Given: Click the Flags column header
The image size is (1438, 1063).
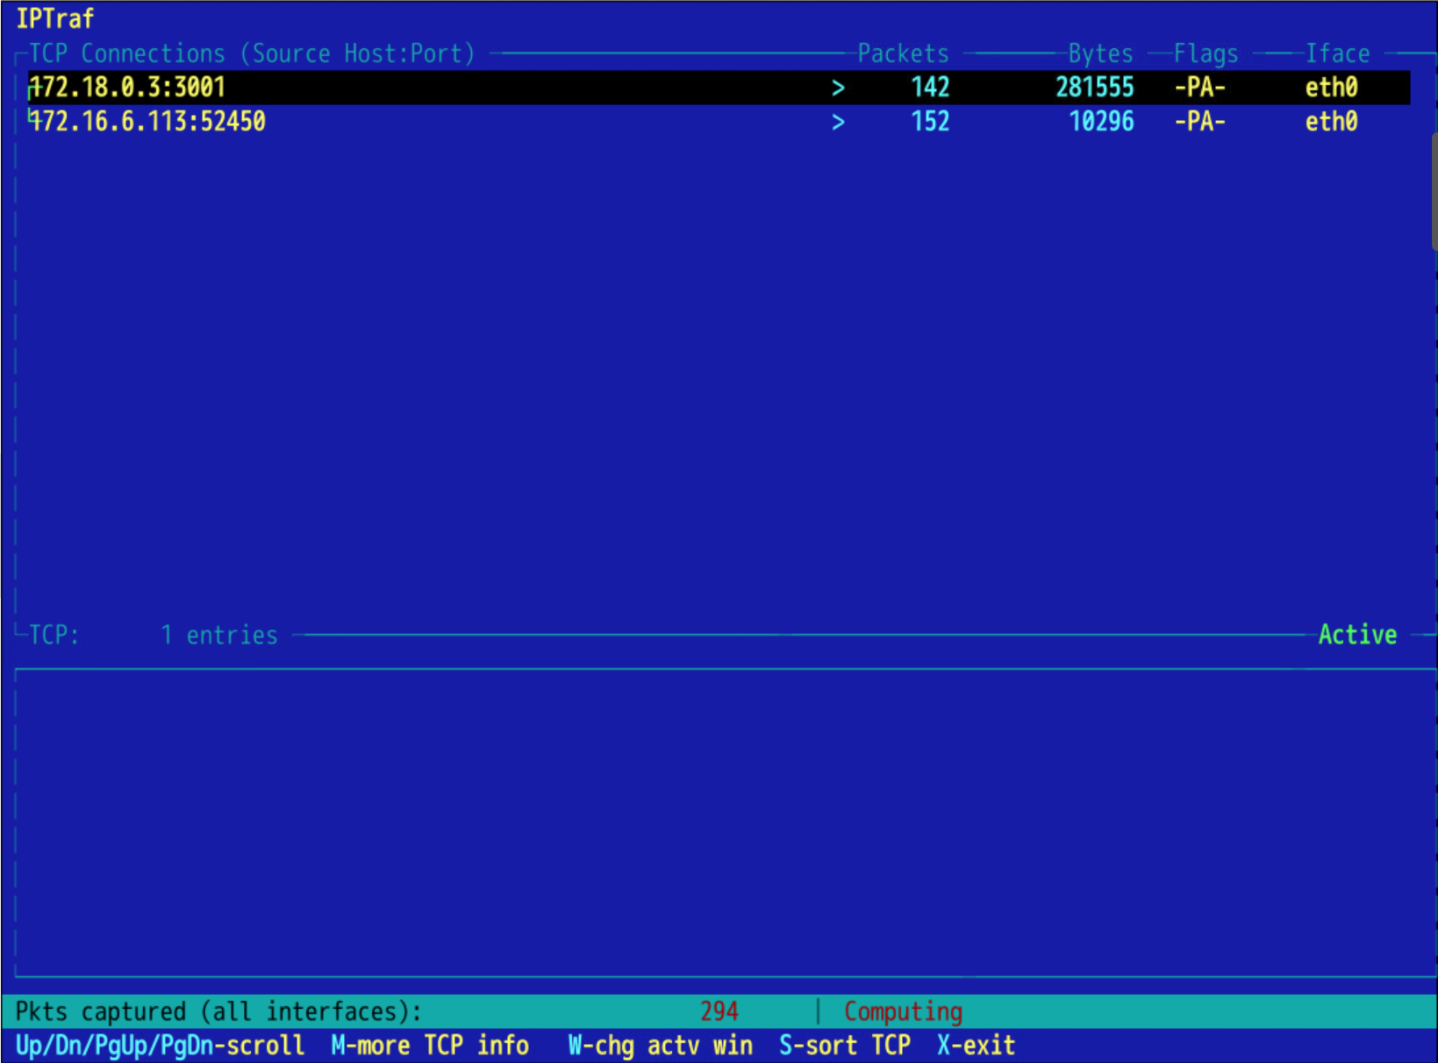Looking at the screenshot, I should (1206, 54).
